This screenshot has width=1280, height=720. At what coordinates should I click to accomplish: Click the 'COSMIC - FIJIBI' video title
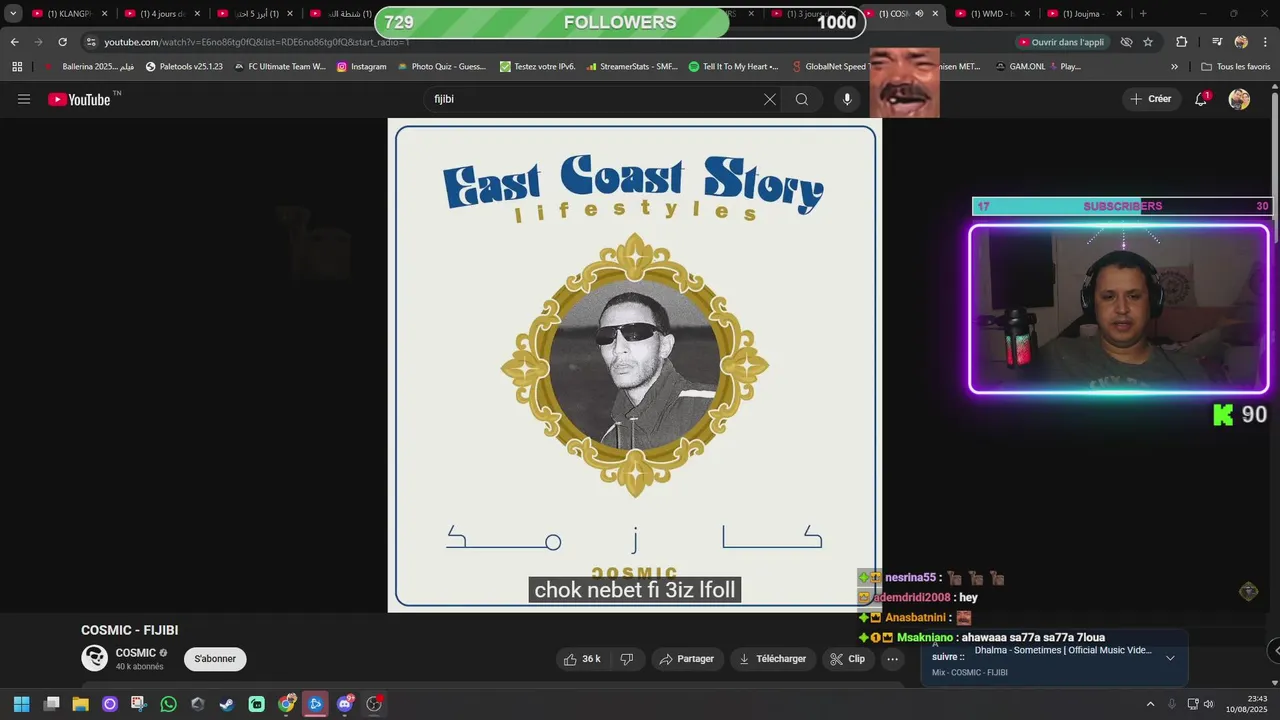130,630
